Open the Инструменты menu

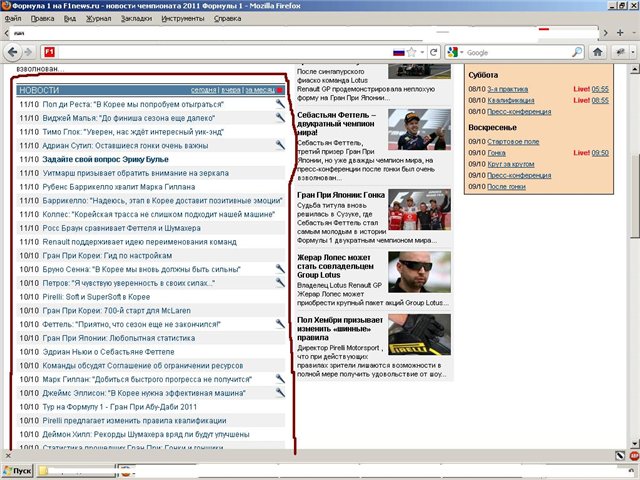point(182,18)
